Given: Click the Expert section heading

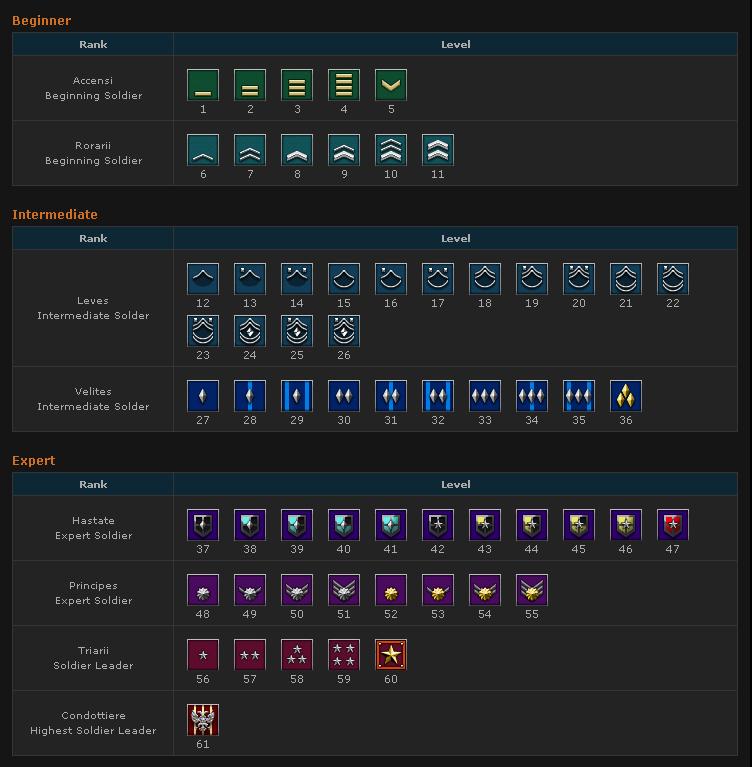Looking at the screenshot, I should (34, 461).
